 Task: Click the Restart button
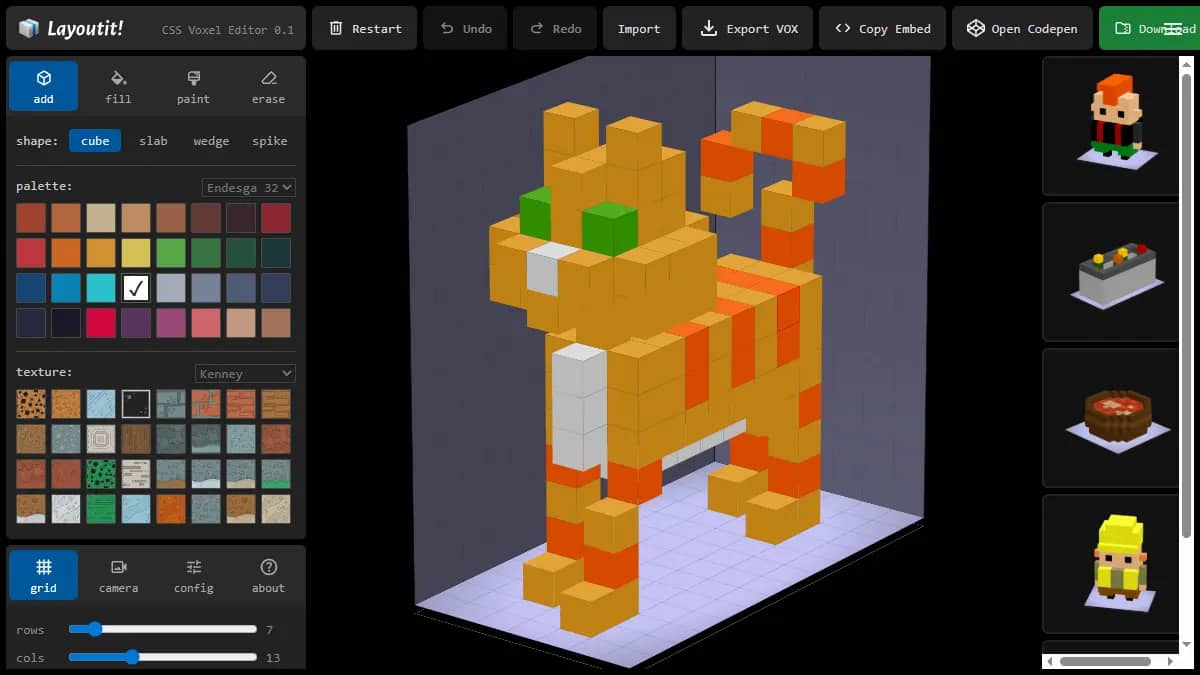point(364,28)
